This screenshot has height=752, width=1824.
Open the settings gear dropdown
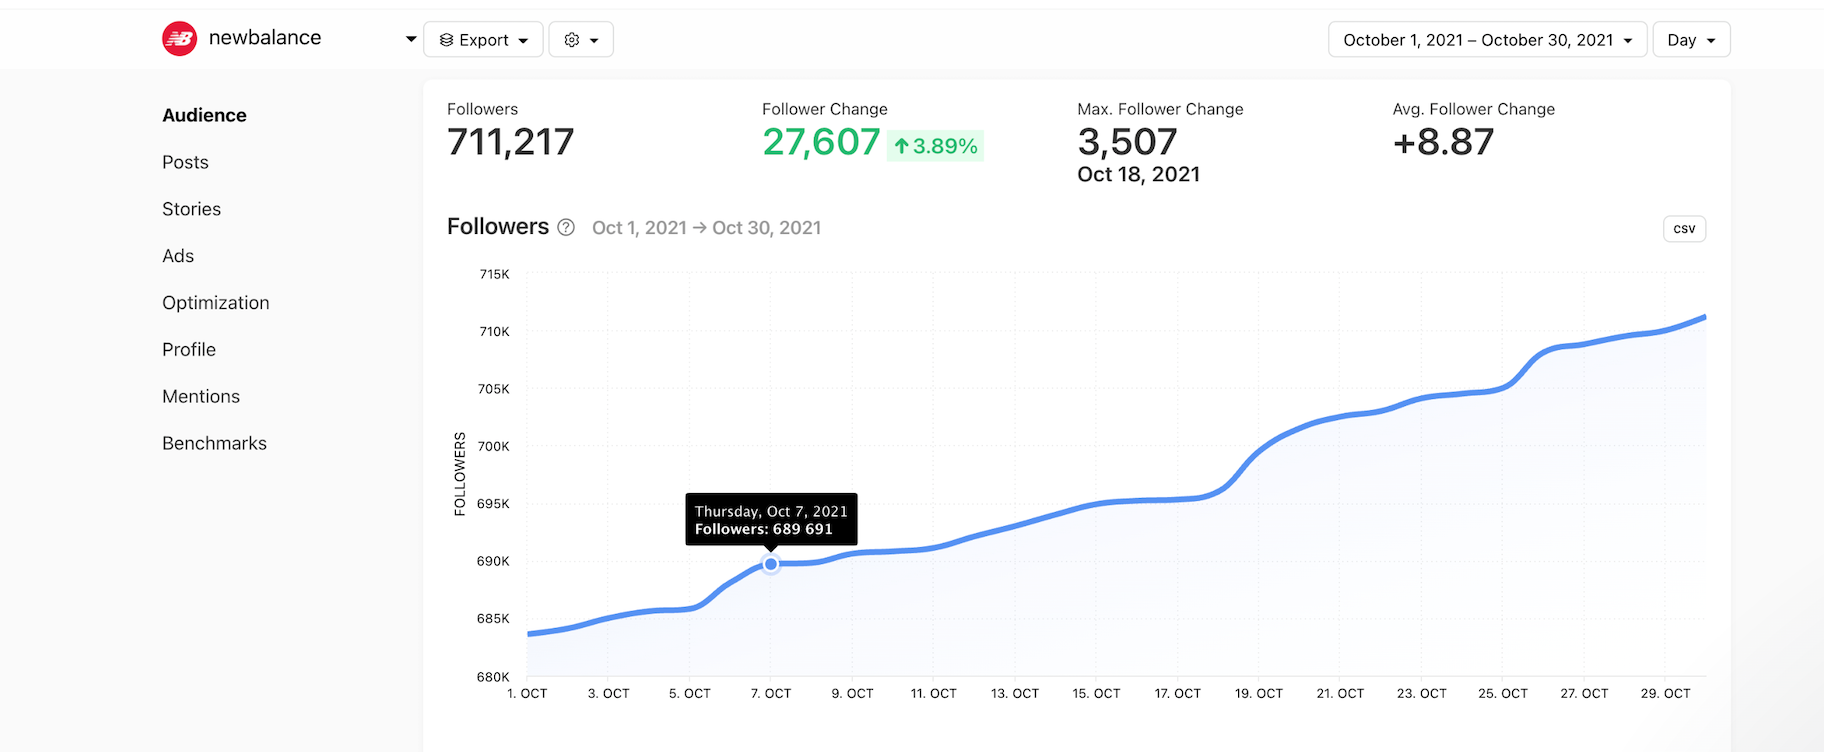(581, 40)
